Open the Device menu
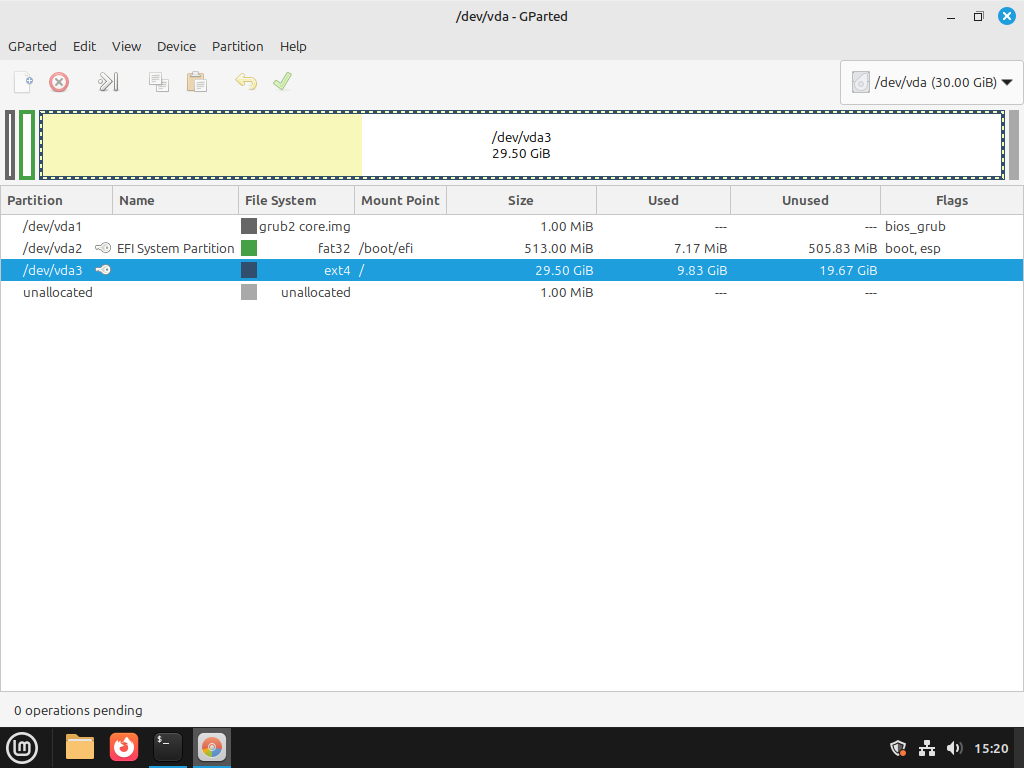 (176, 46)
